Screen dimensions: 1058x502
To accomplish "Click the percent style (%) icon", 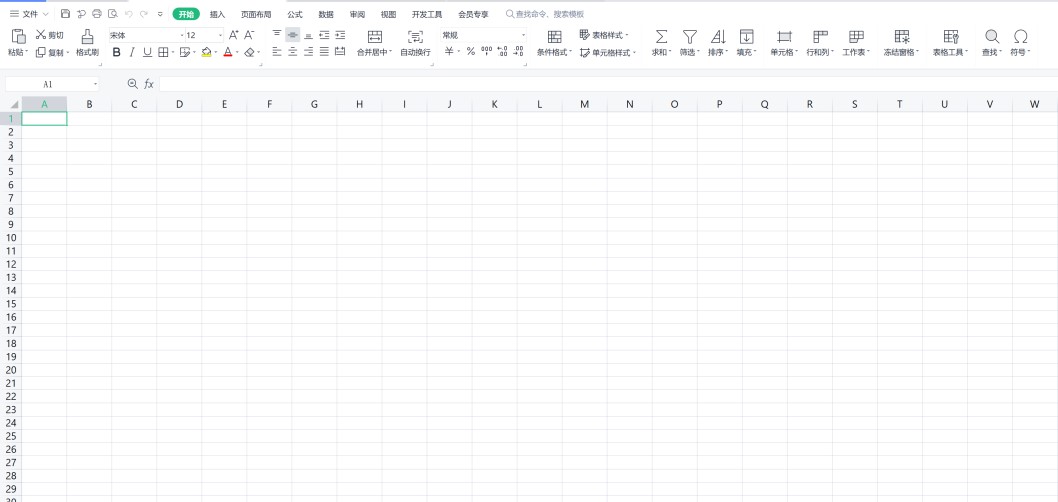I will pos(470,51).
